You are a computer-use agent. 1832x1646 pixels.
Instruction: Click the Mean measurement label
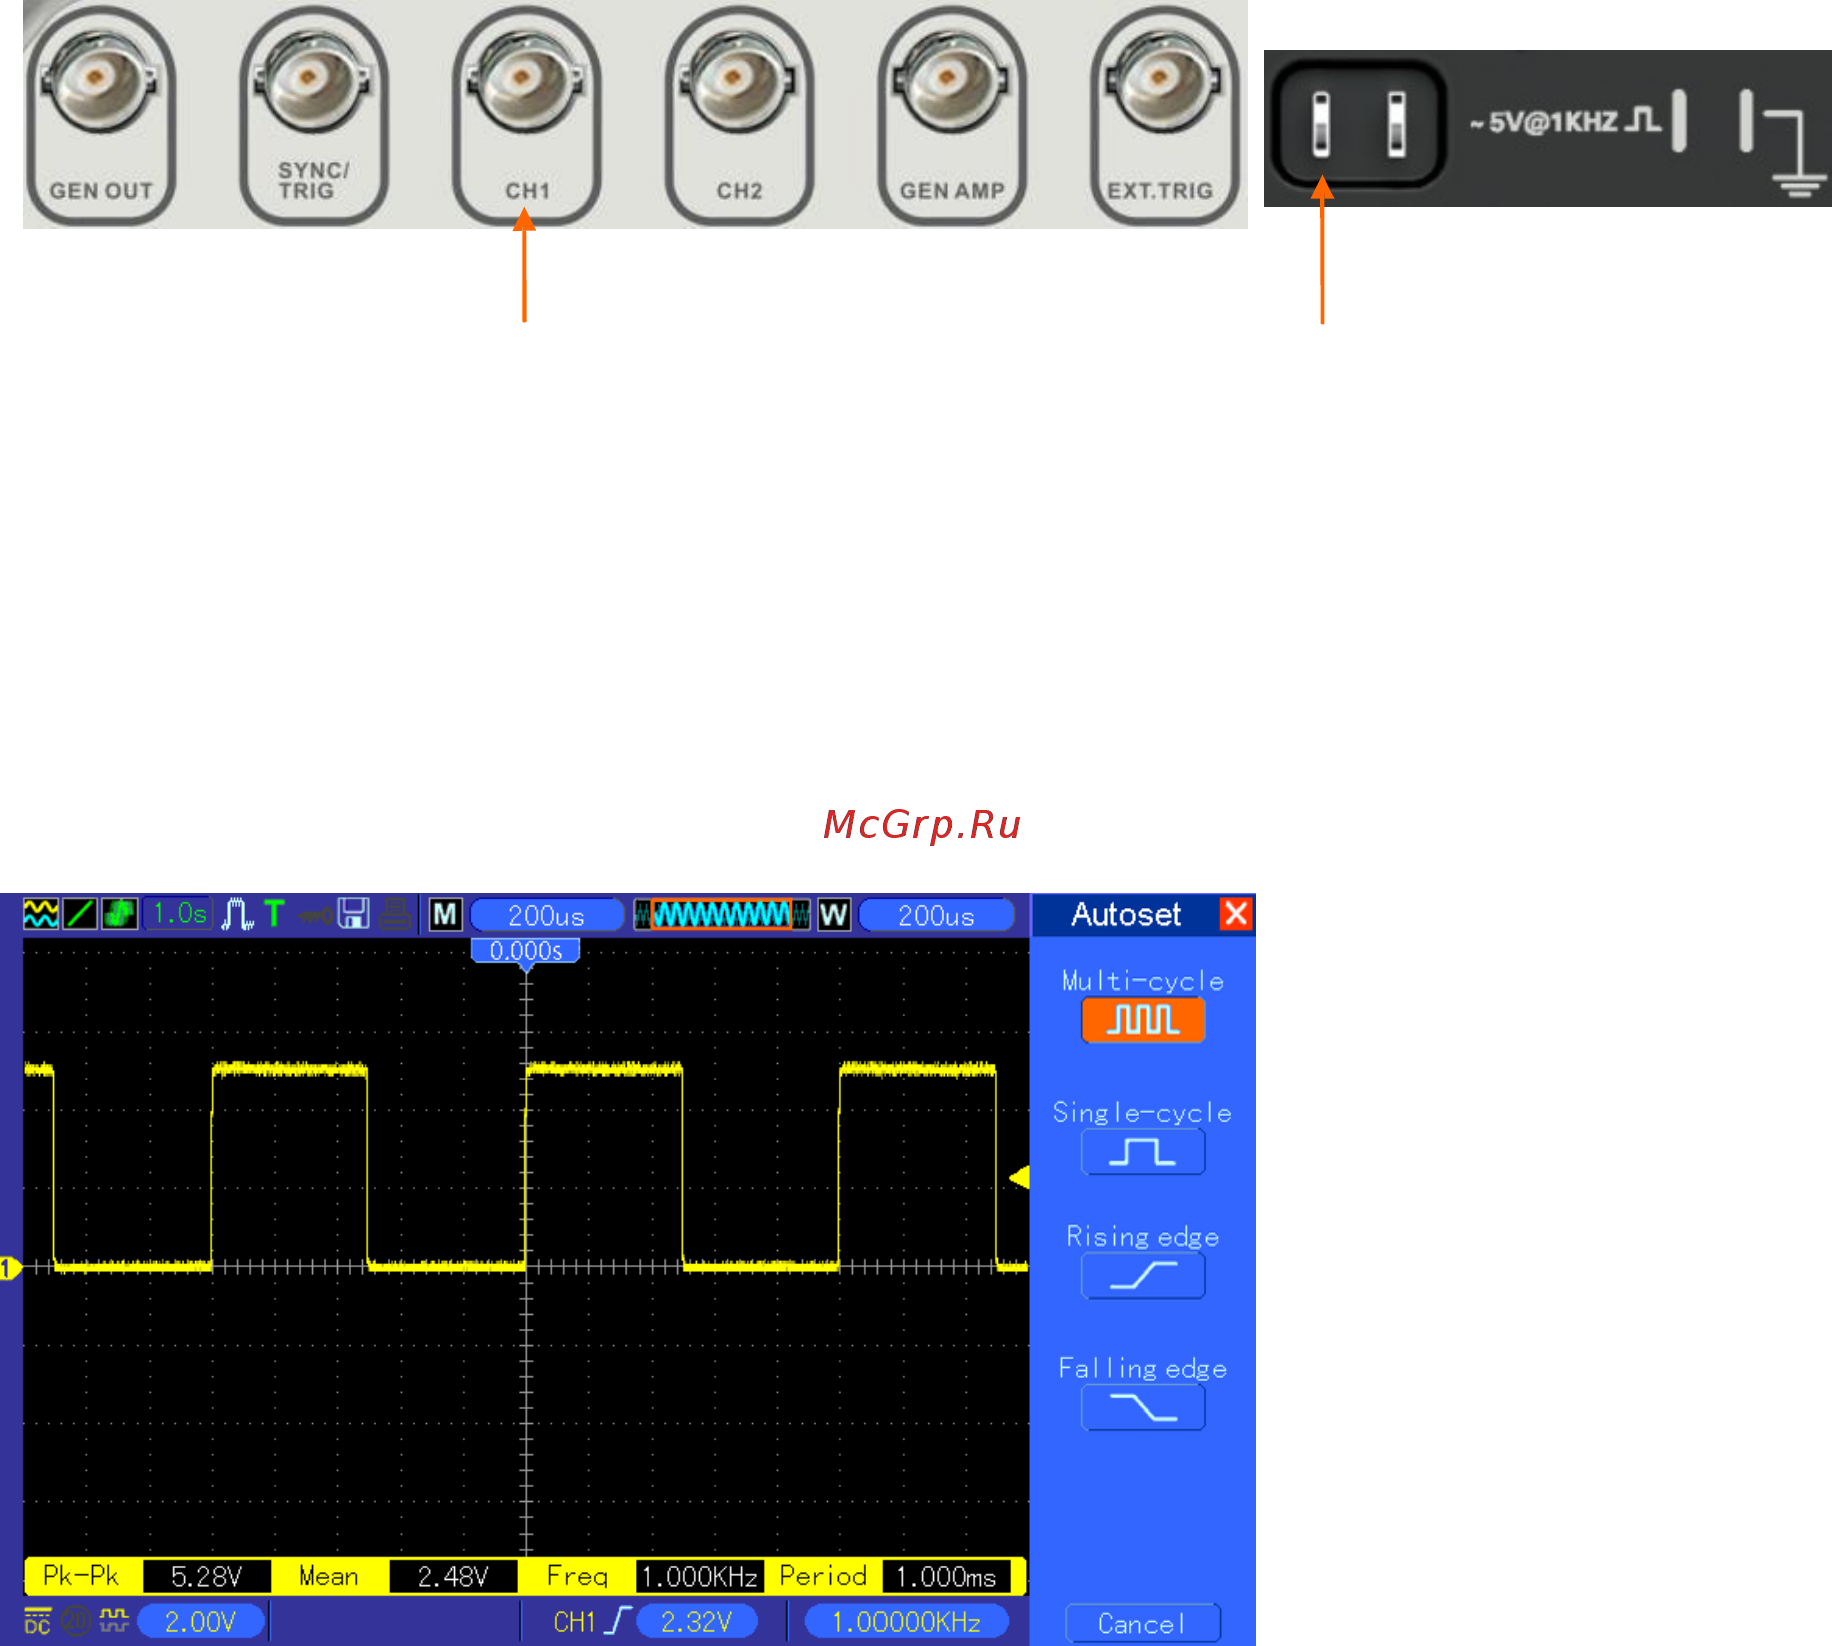(x=329, y=1576)
